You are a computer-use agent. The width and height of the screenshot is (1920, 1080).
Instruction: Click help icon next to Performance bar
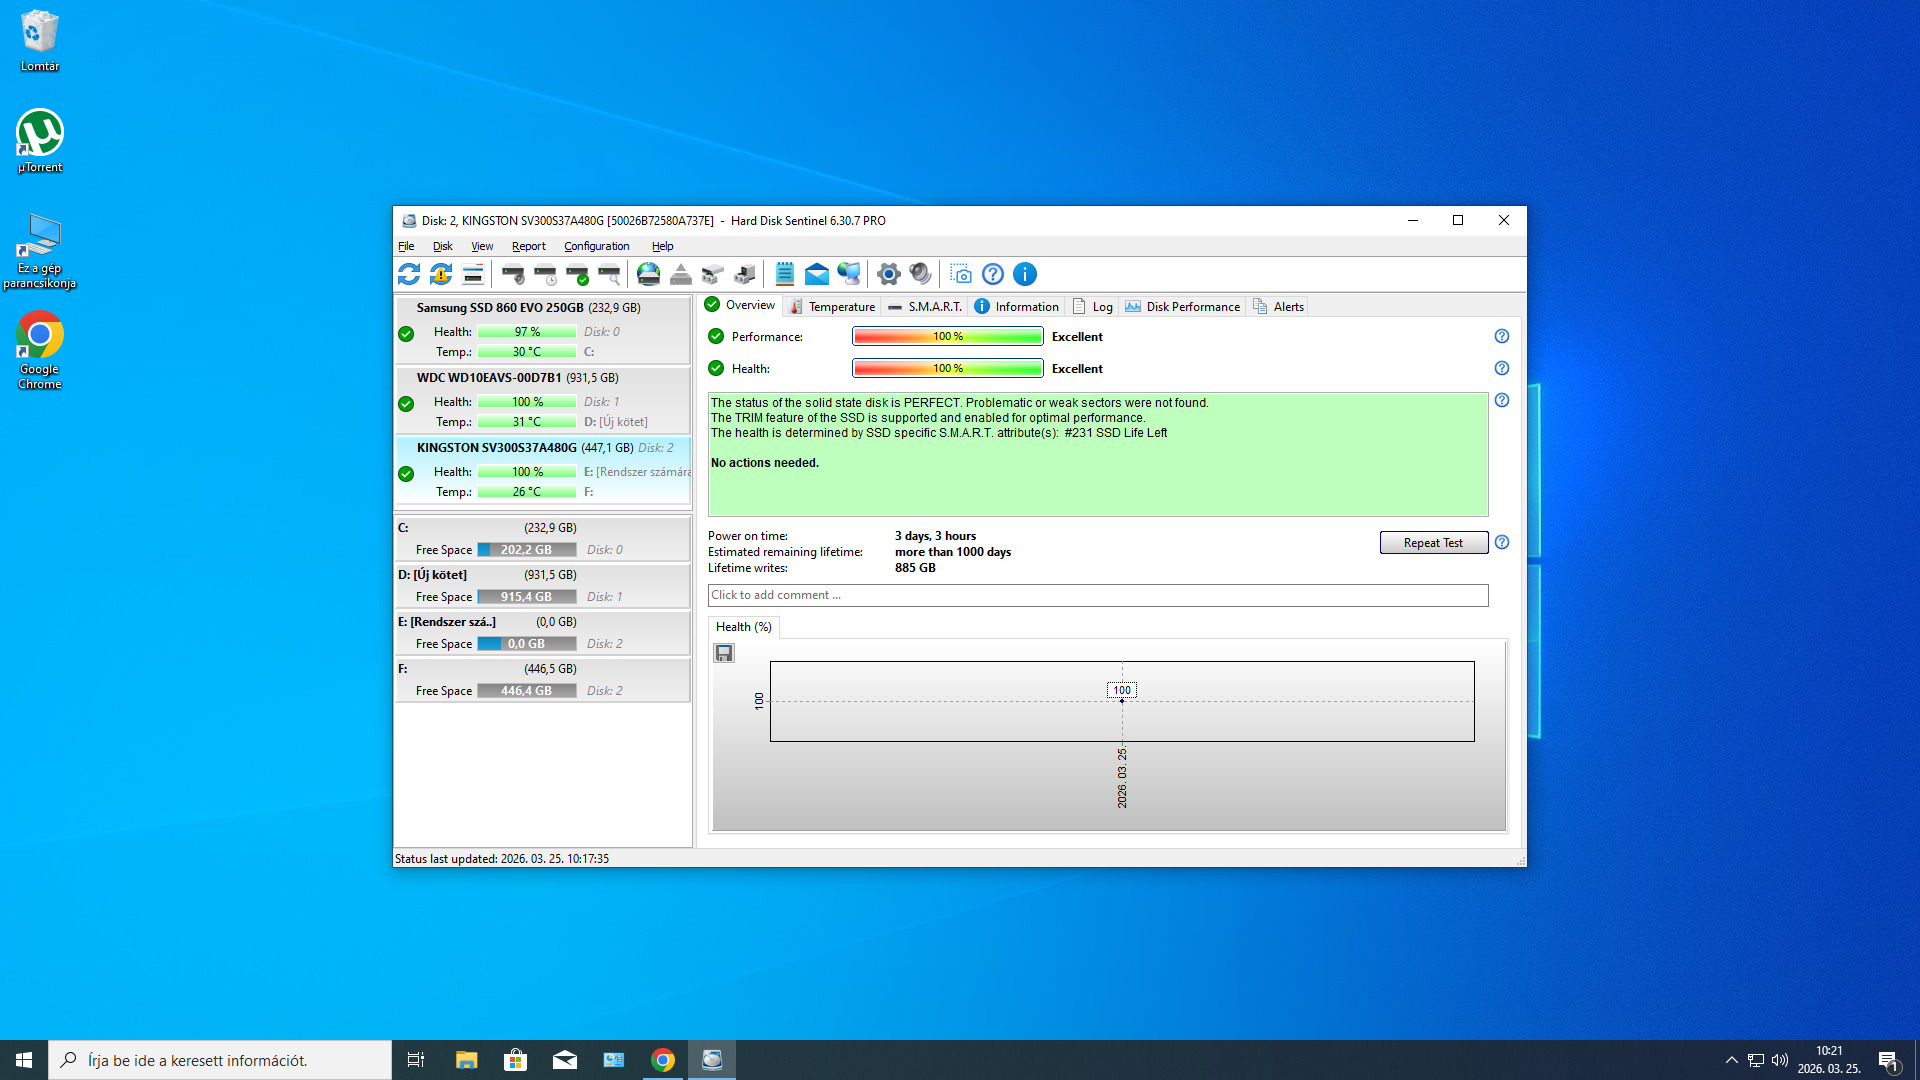click(x=1501, y=337)
